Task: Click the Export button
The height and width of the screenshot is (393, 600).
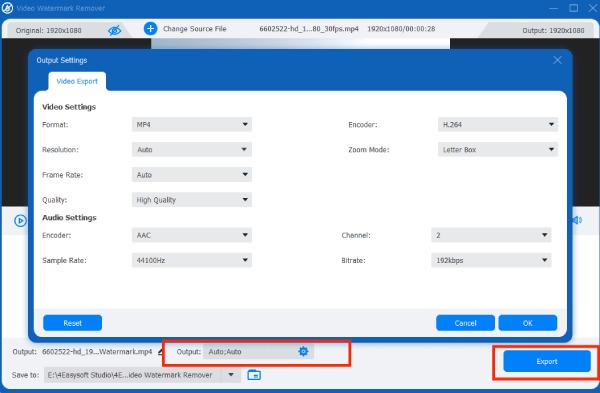Action: pos(547,361)
